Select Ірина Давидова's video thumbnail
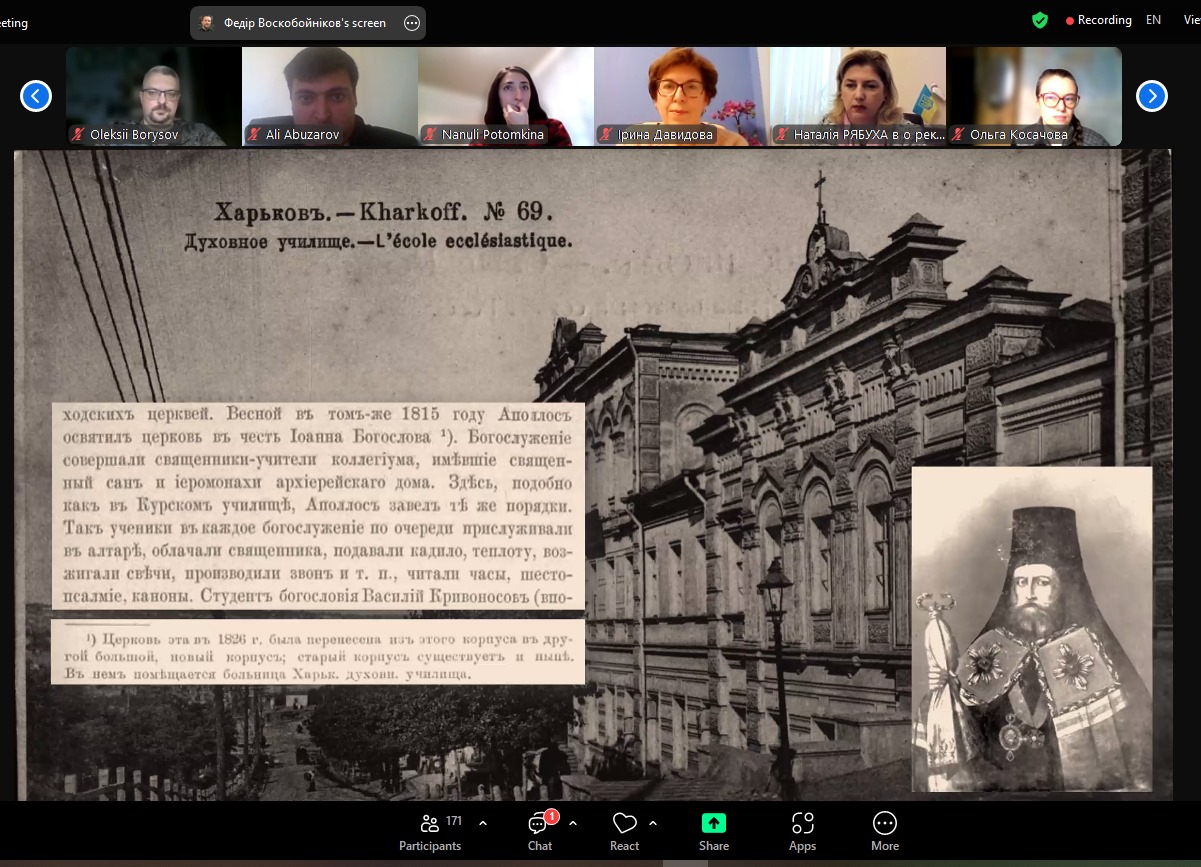Screen dimensions: 1201x867 pyautogui.click(x=681, y=96)
